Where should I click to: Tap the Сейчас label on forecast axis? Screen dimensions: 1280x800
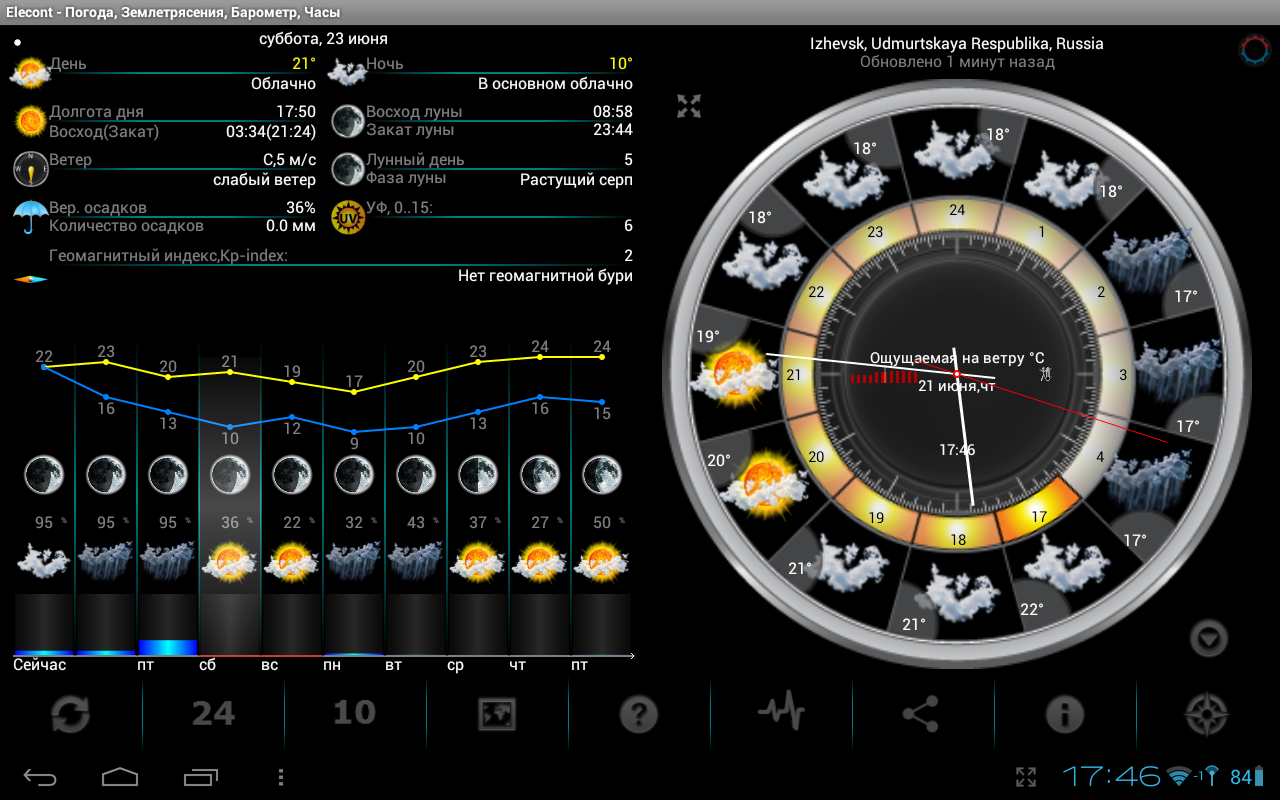40,665
